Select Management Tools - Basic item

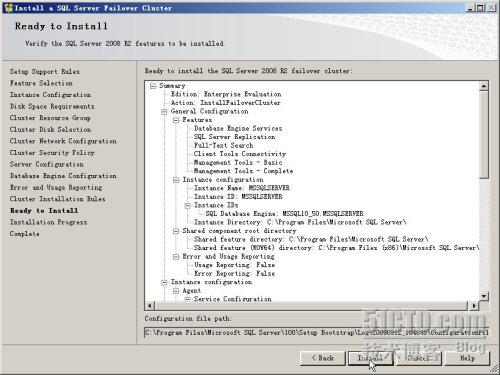238,163
